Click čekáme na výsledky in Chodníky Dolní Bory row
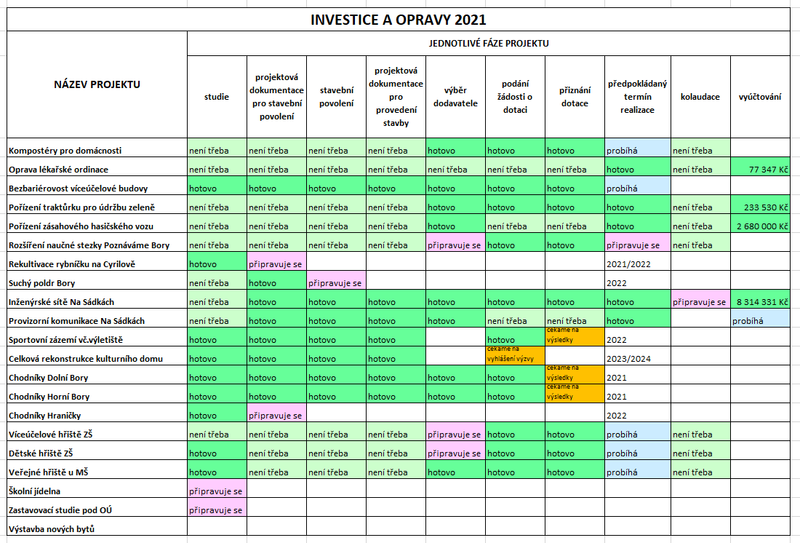This screenshot has width=800, height=543. point(575,374)
